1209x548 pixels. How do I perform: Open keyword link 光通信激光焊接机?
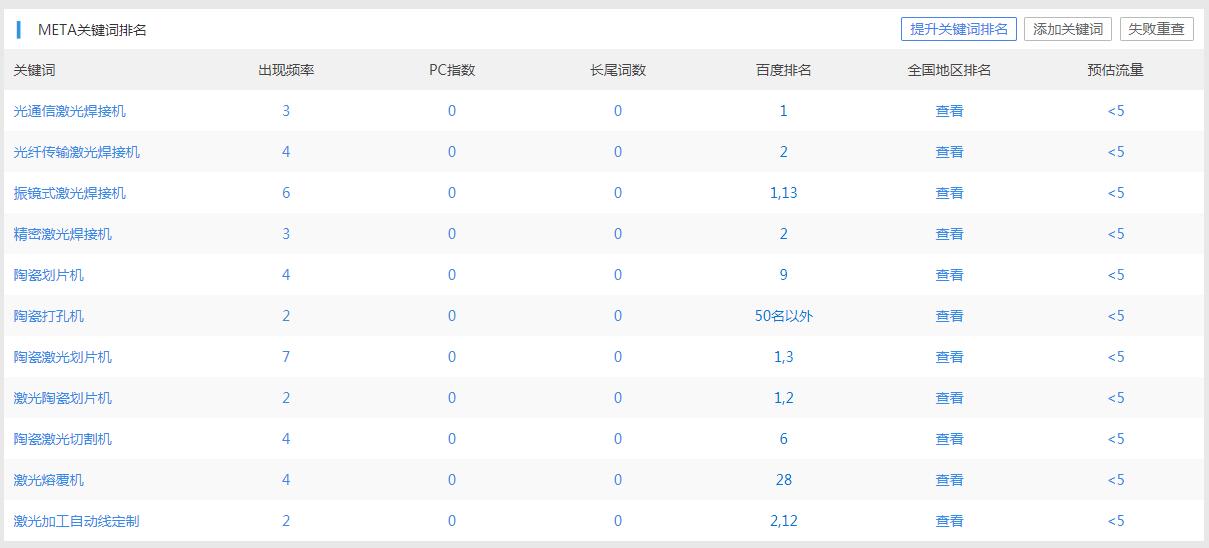(70, 111)
